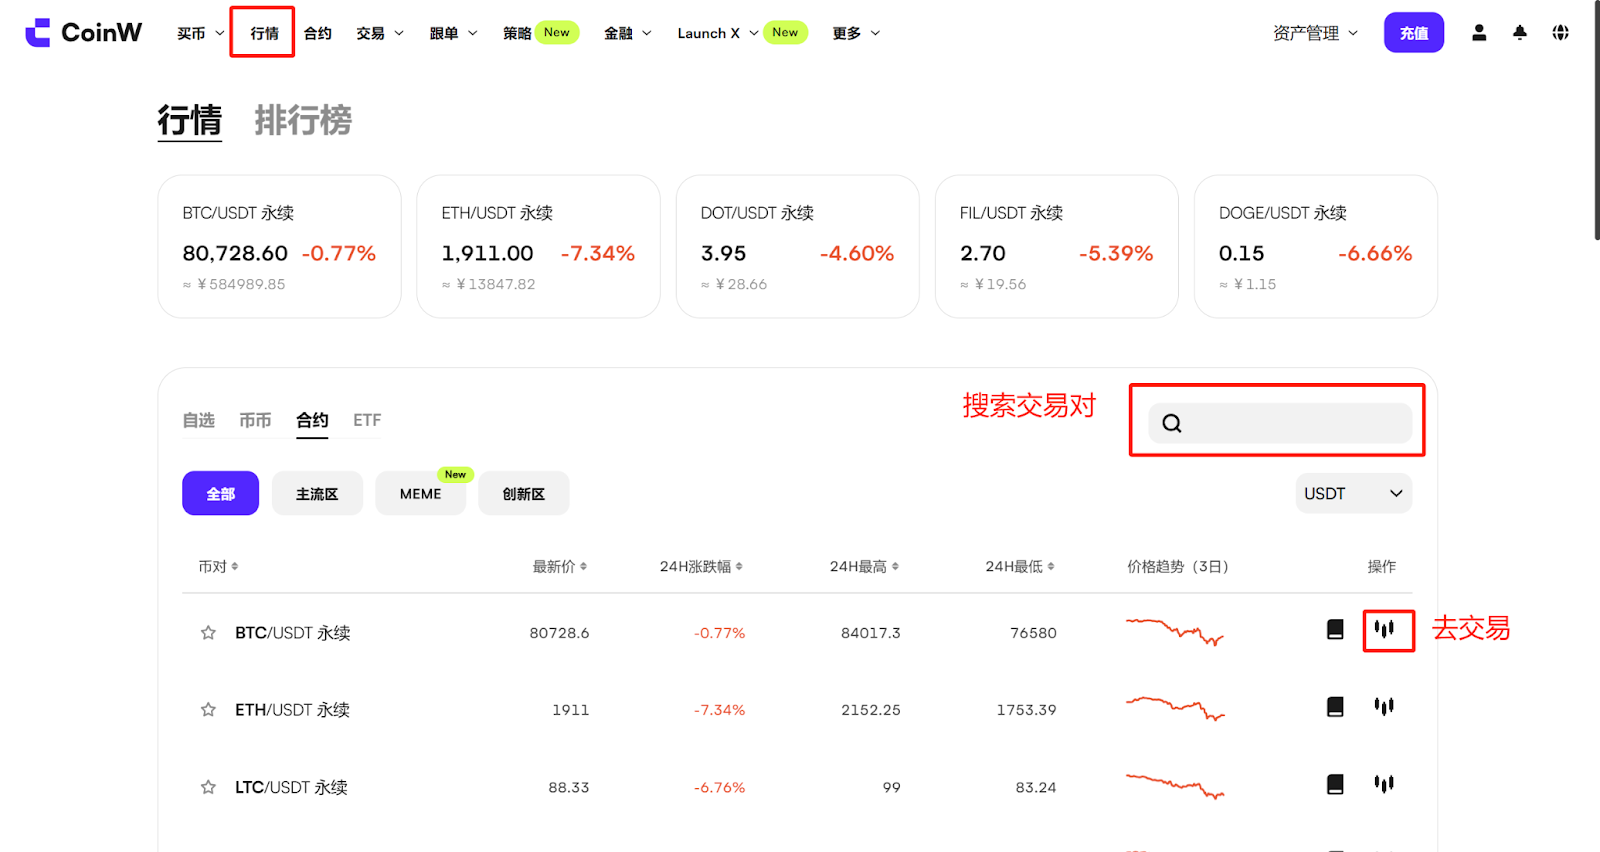Click the CoinW logo
1600x852 pixels.
click(x=84, y=33)
